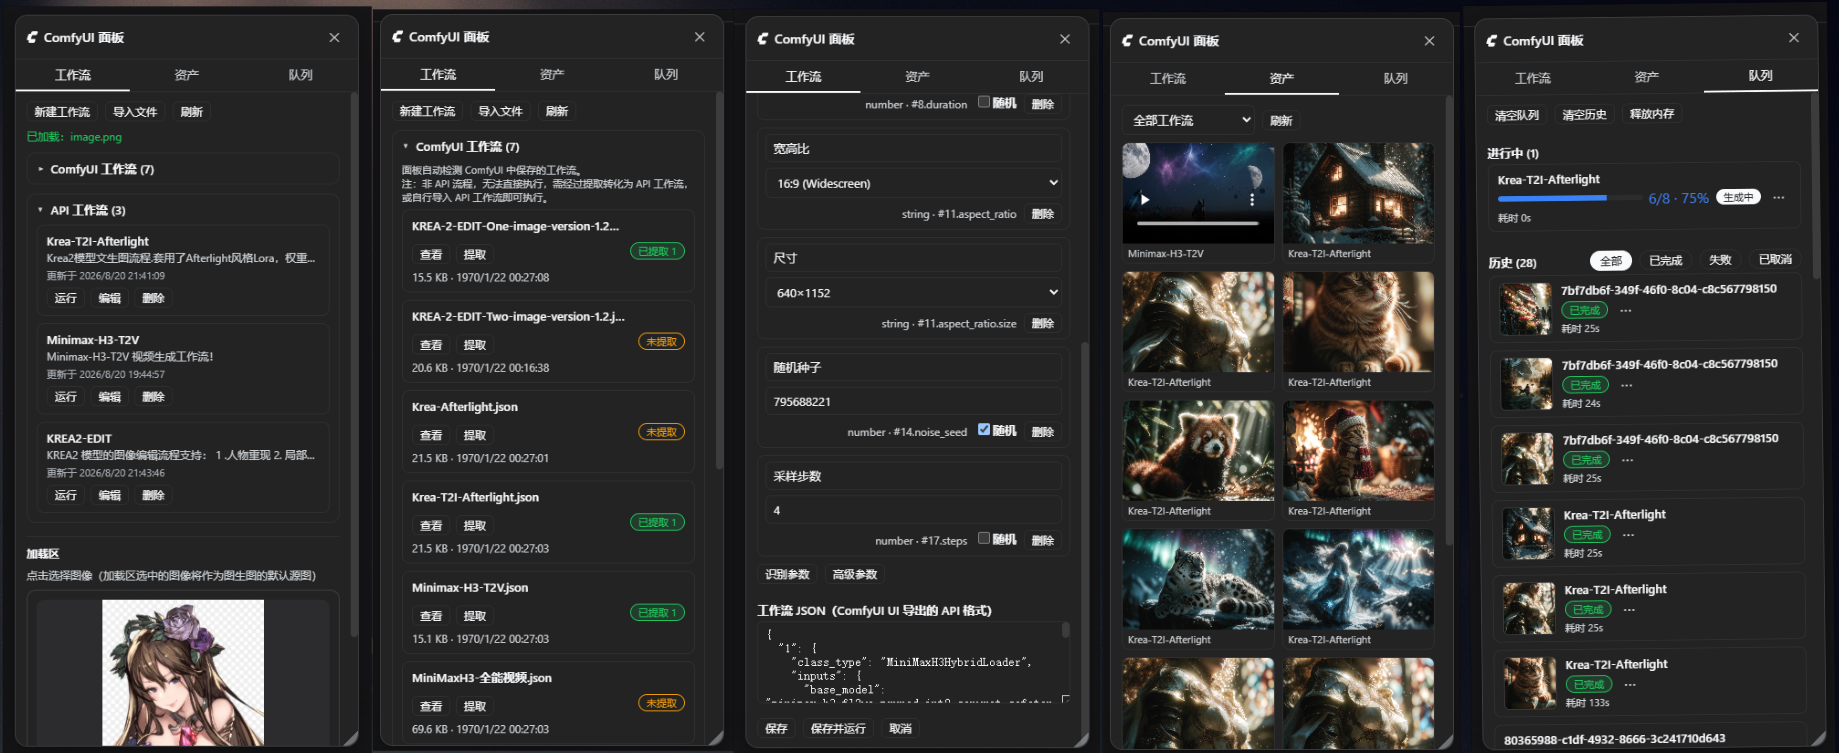
Task: Click the ComfyUI logo in the queue panel header
Action: (x=1492, y=41)
